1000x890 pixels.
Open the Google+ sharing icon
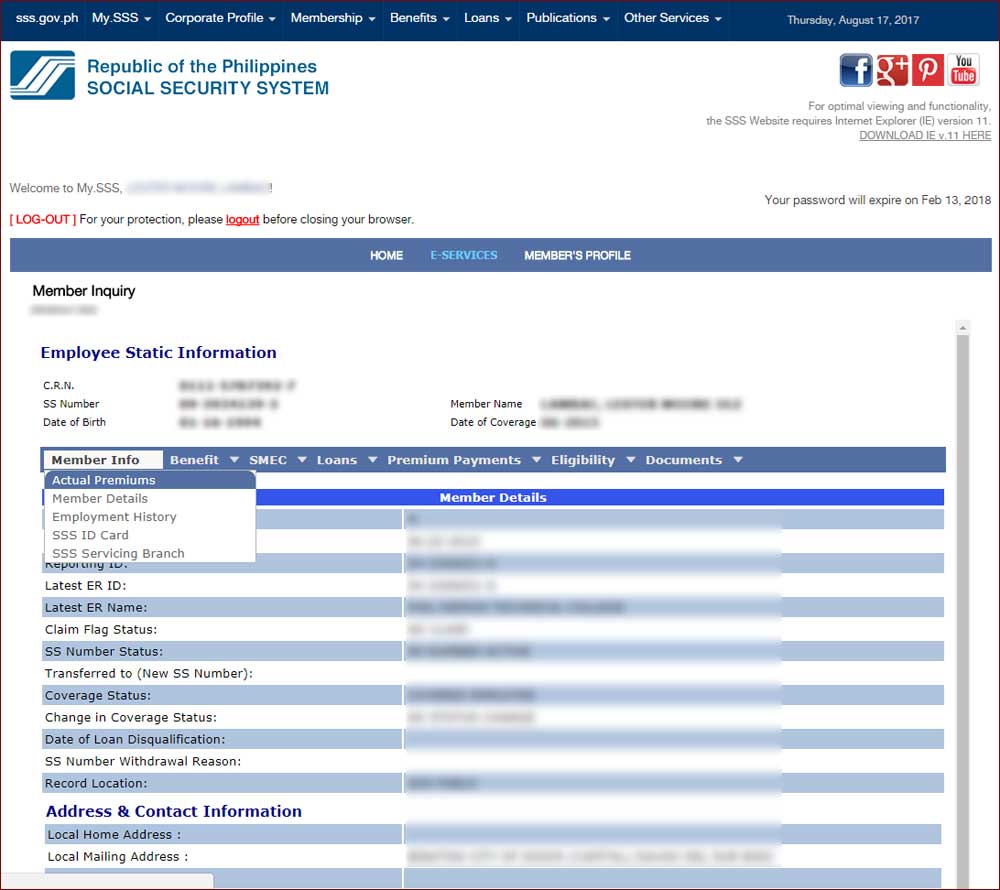coord(892,69)
